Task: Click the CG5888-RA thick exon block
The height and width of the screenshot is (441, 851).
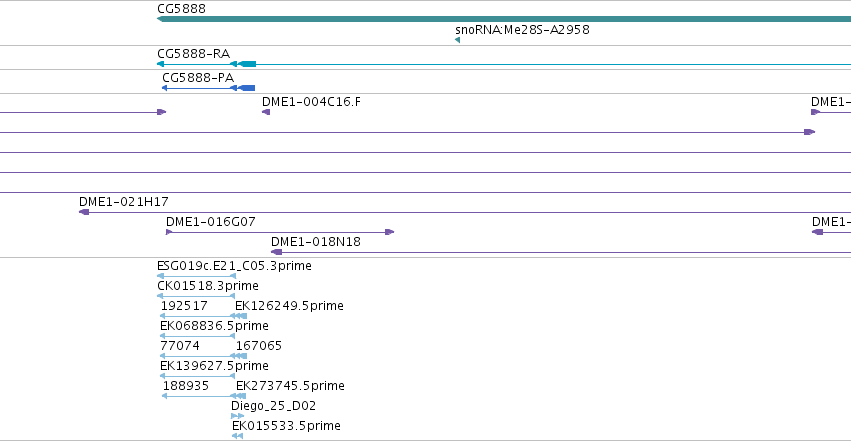Action: pos(247,64)
